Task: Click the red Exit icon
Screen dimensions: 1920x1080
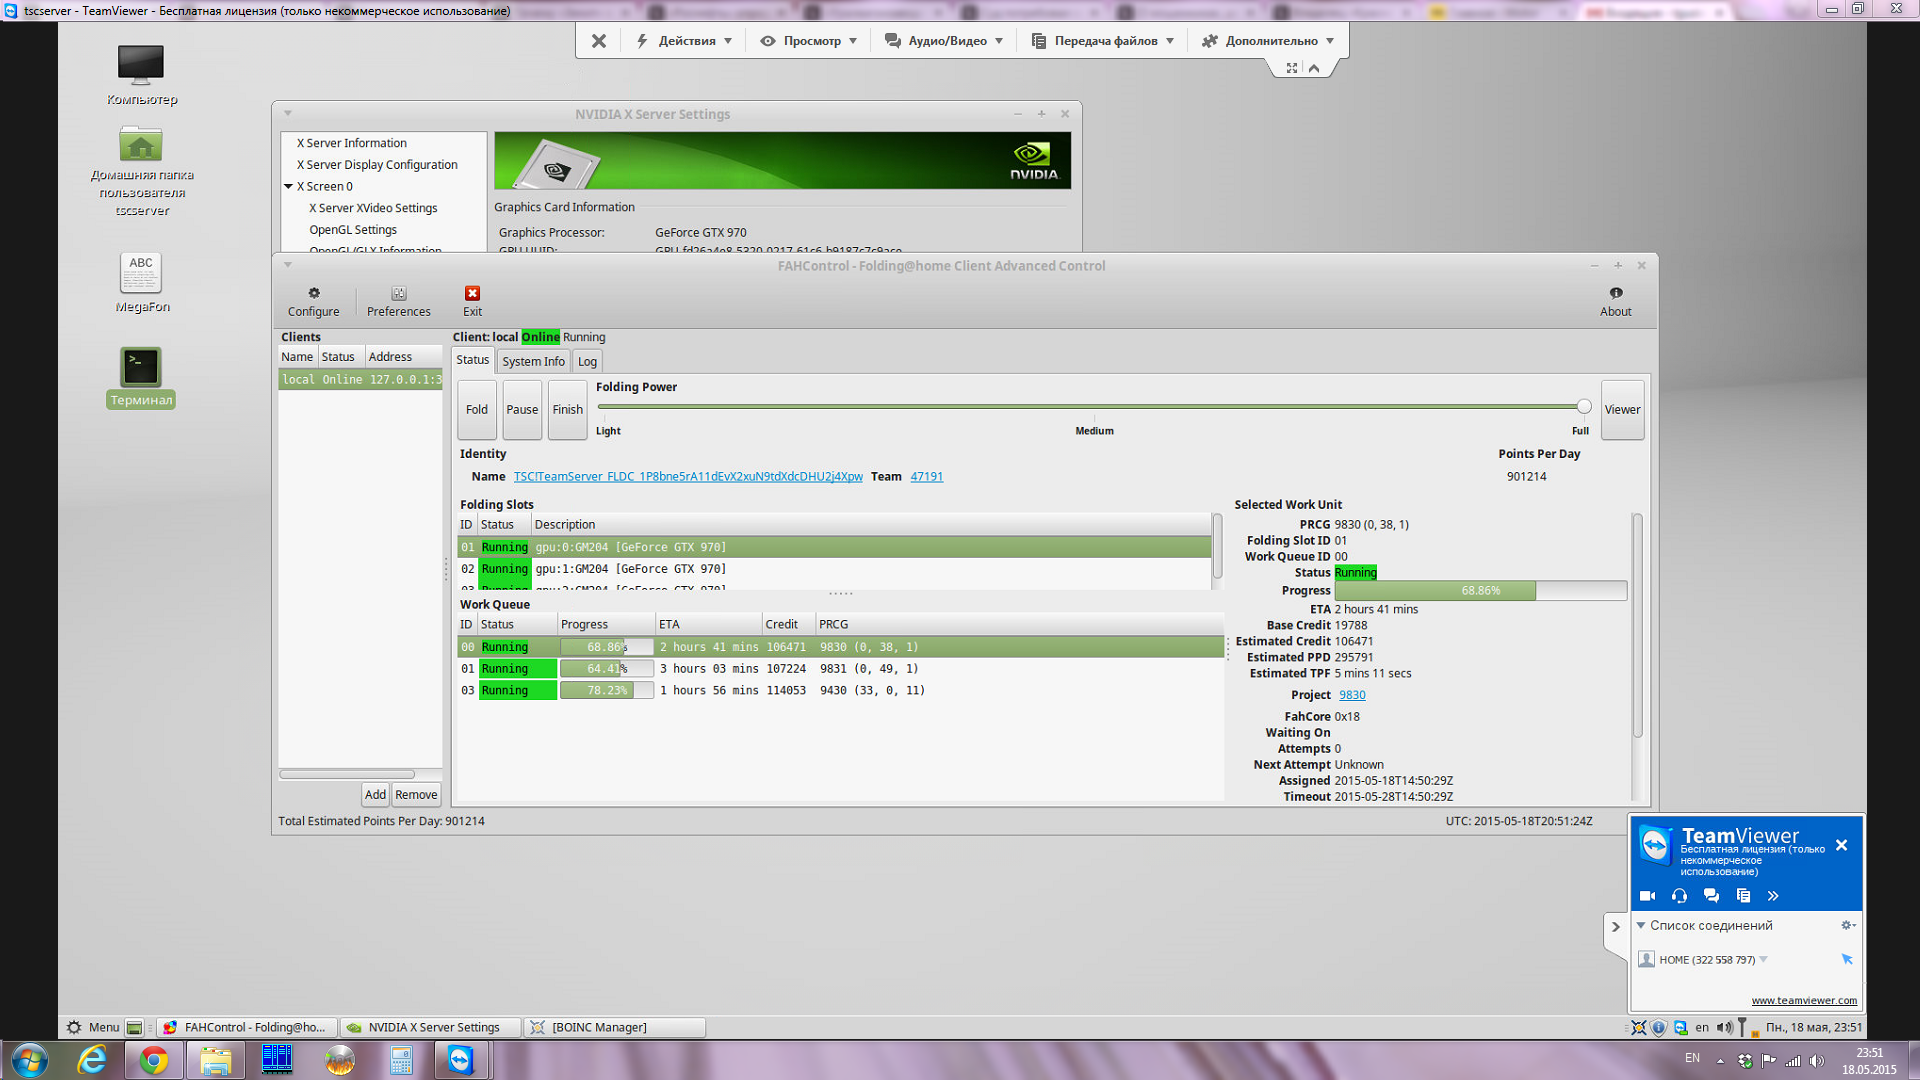Action: [472, 294]
